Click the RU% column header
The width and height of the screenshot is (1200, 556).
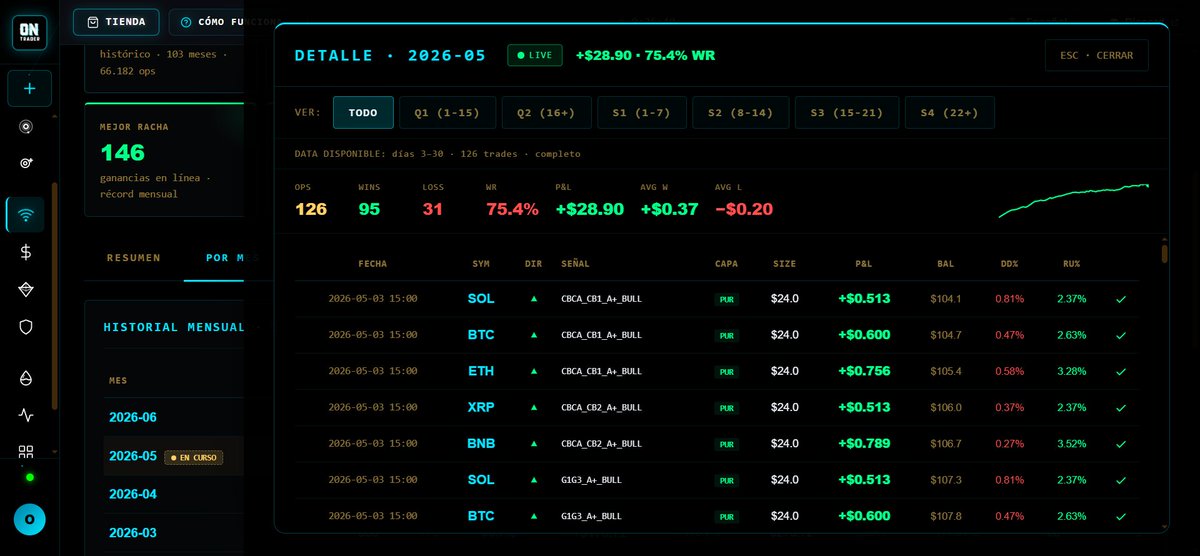tap(1071, 264)
